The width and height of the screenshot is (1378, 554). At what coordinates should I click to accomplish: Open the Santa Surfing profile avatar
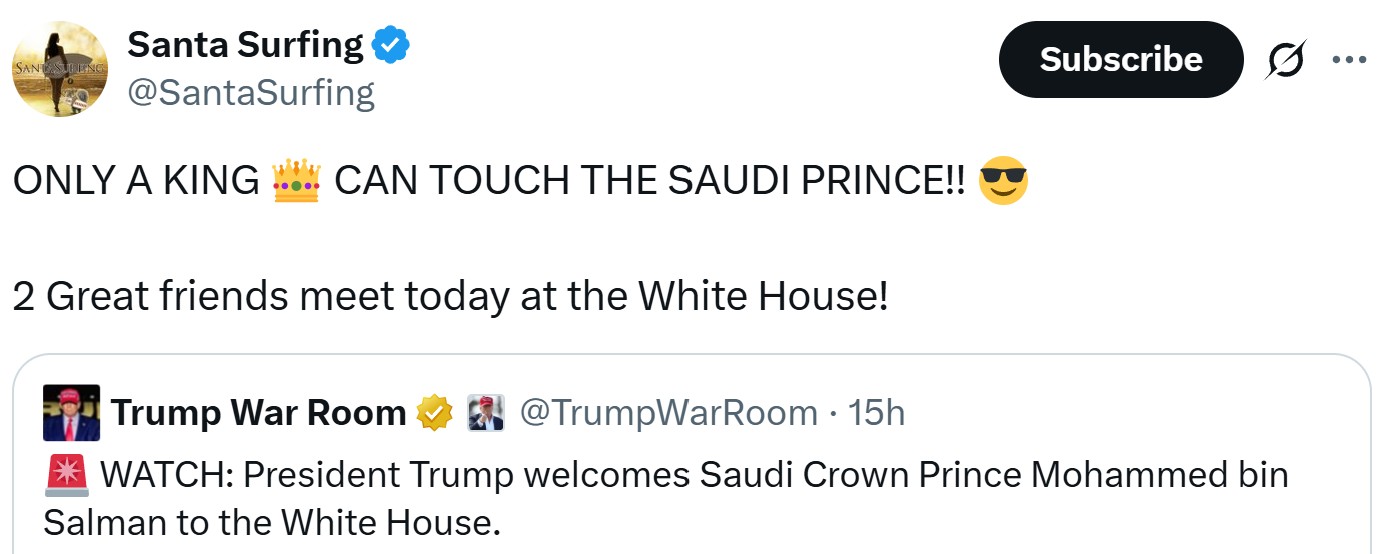[x=60, y=69]
